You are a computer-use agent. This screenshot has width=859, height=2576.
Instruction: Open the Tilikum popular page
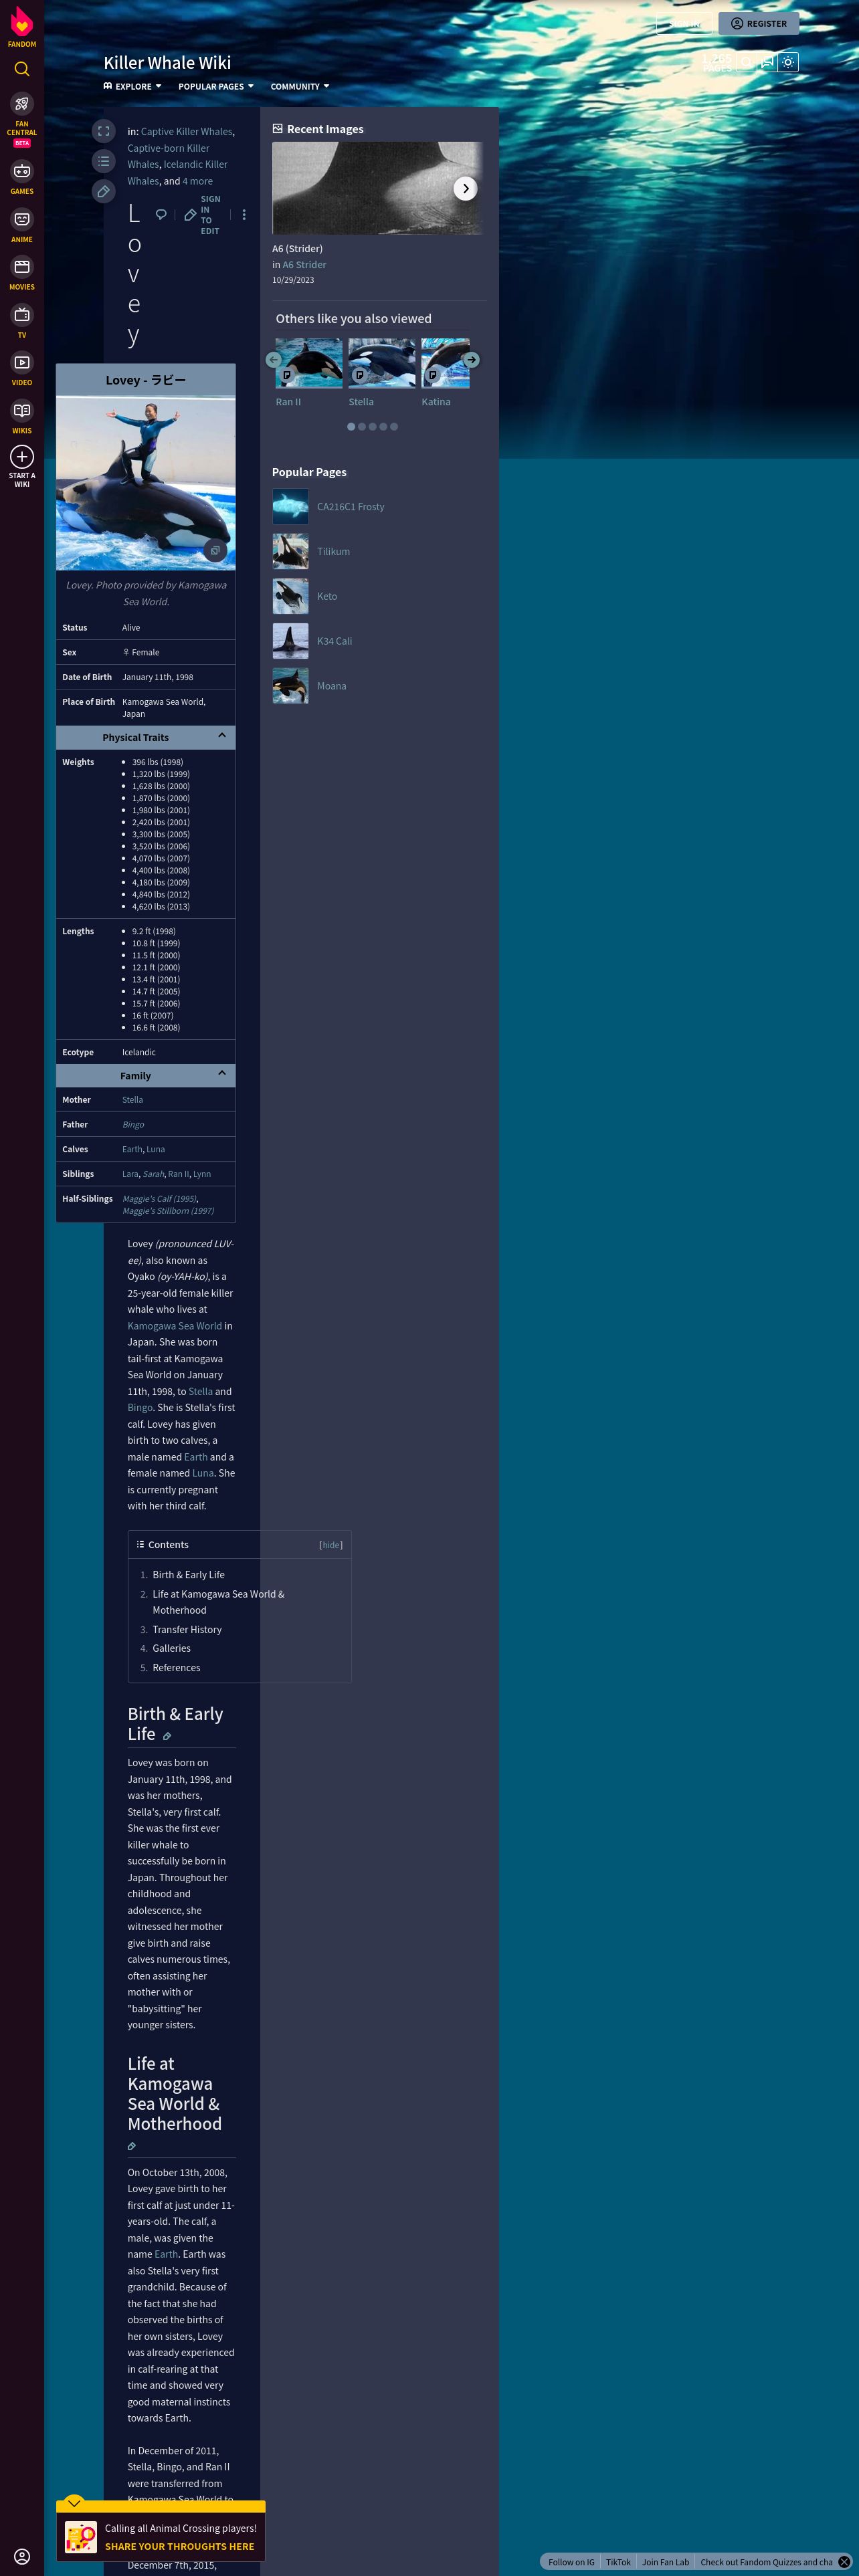tap(333, 551)
